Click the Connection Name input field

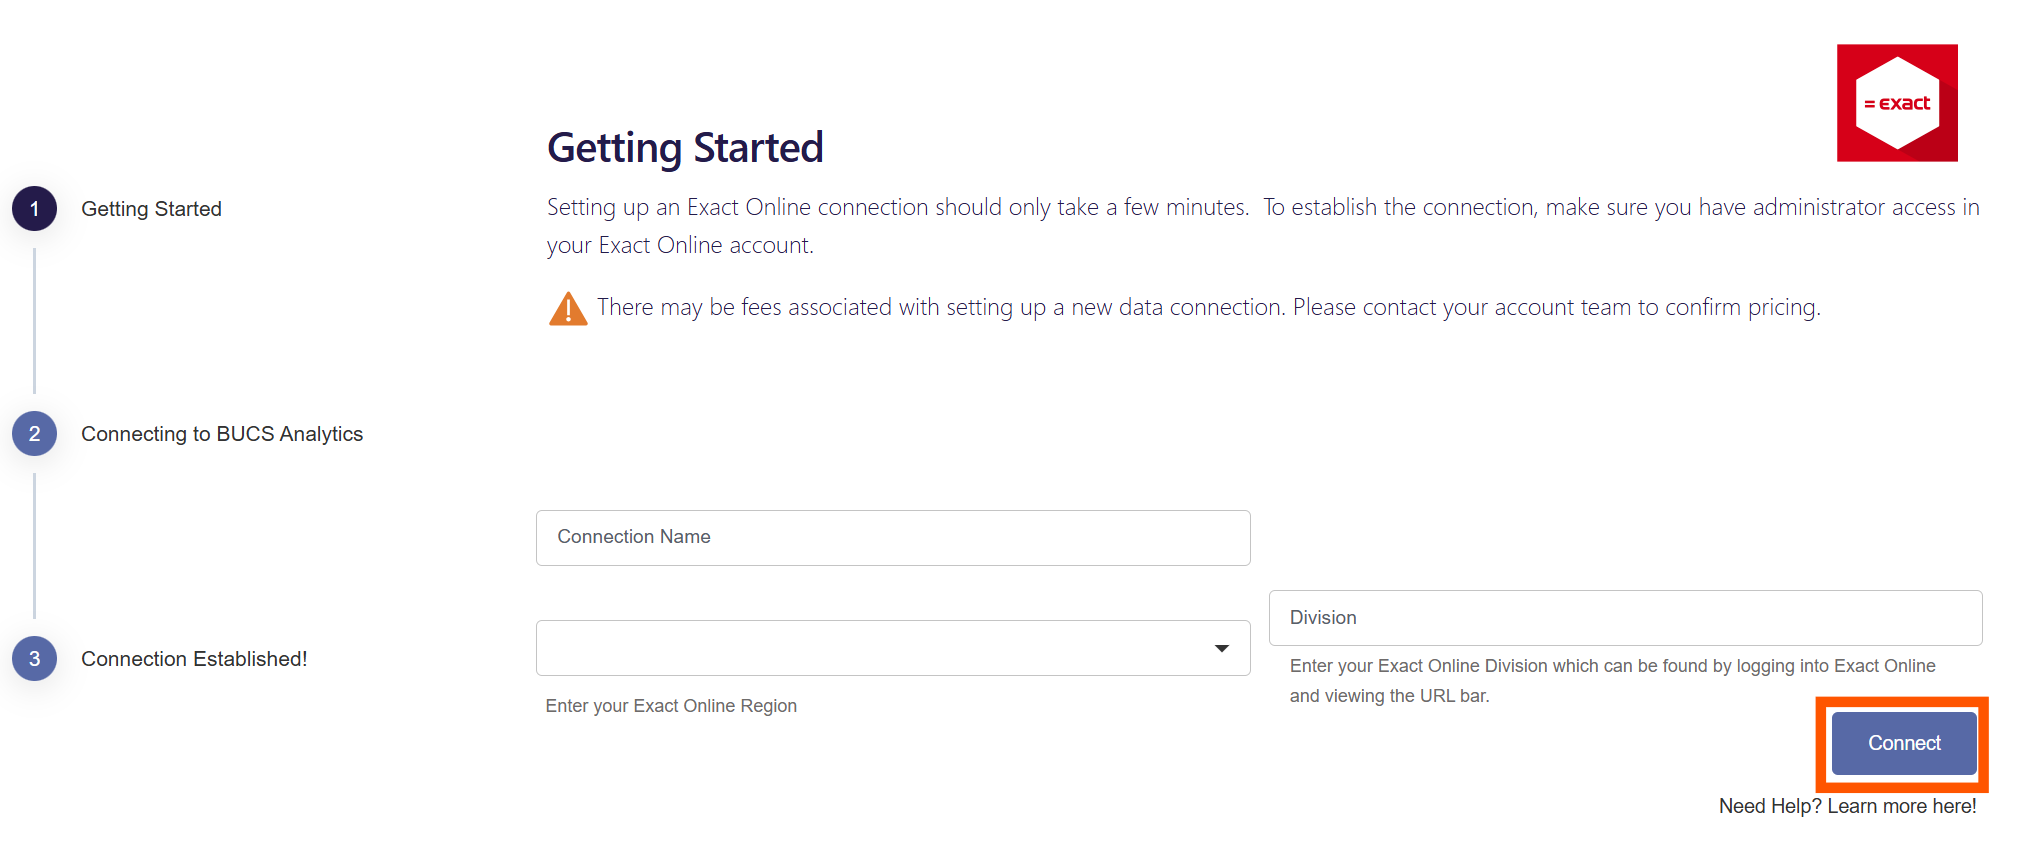coord(893,538)
